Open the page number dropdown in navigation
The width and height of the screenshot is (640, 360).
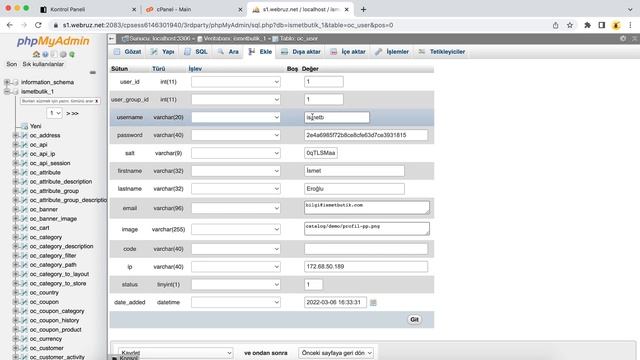54,113
